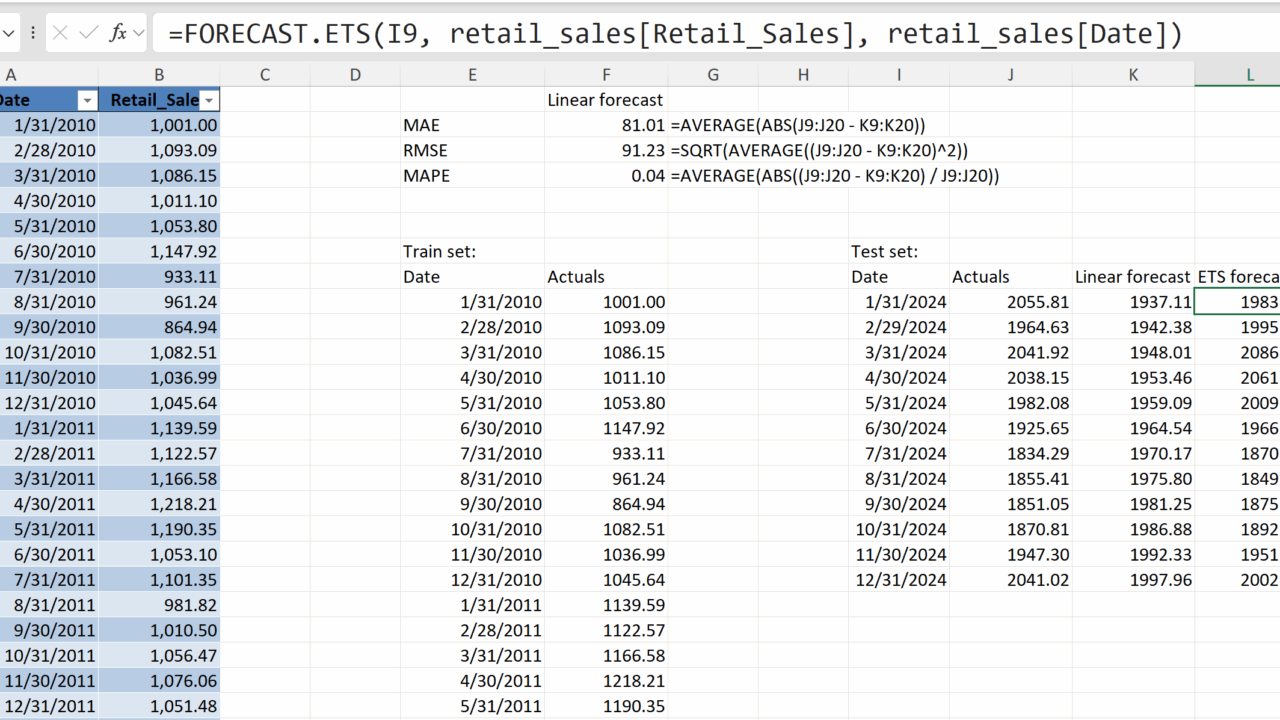The height and width of the screenshot is (720, 1280).
Task: Open the Retail_Sales column filter dropdown
Action: point(209,100)
